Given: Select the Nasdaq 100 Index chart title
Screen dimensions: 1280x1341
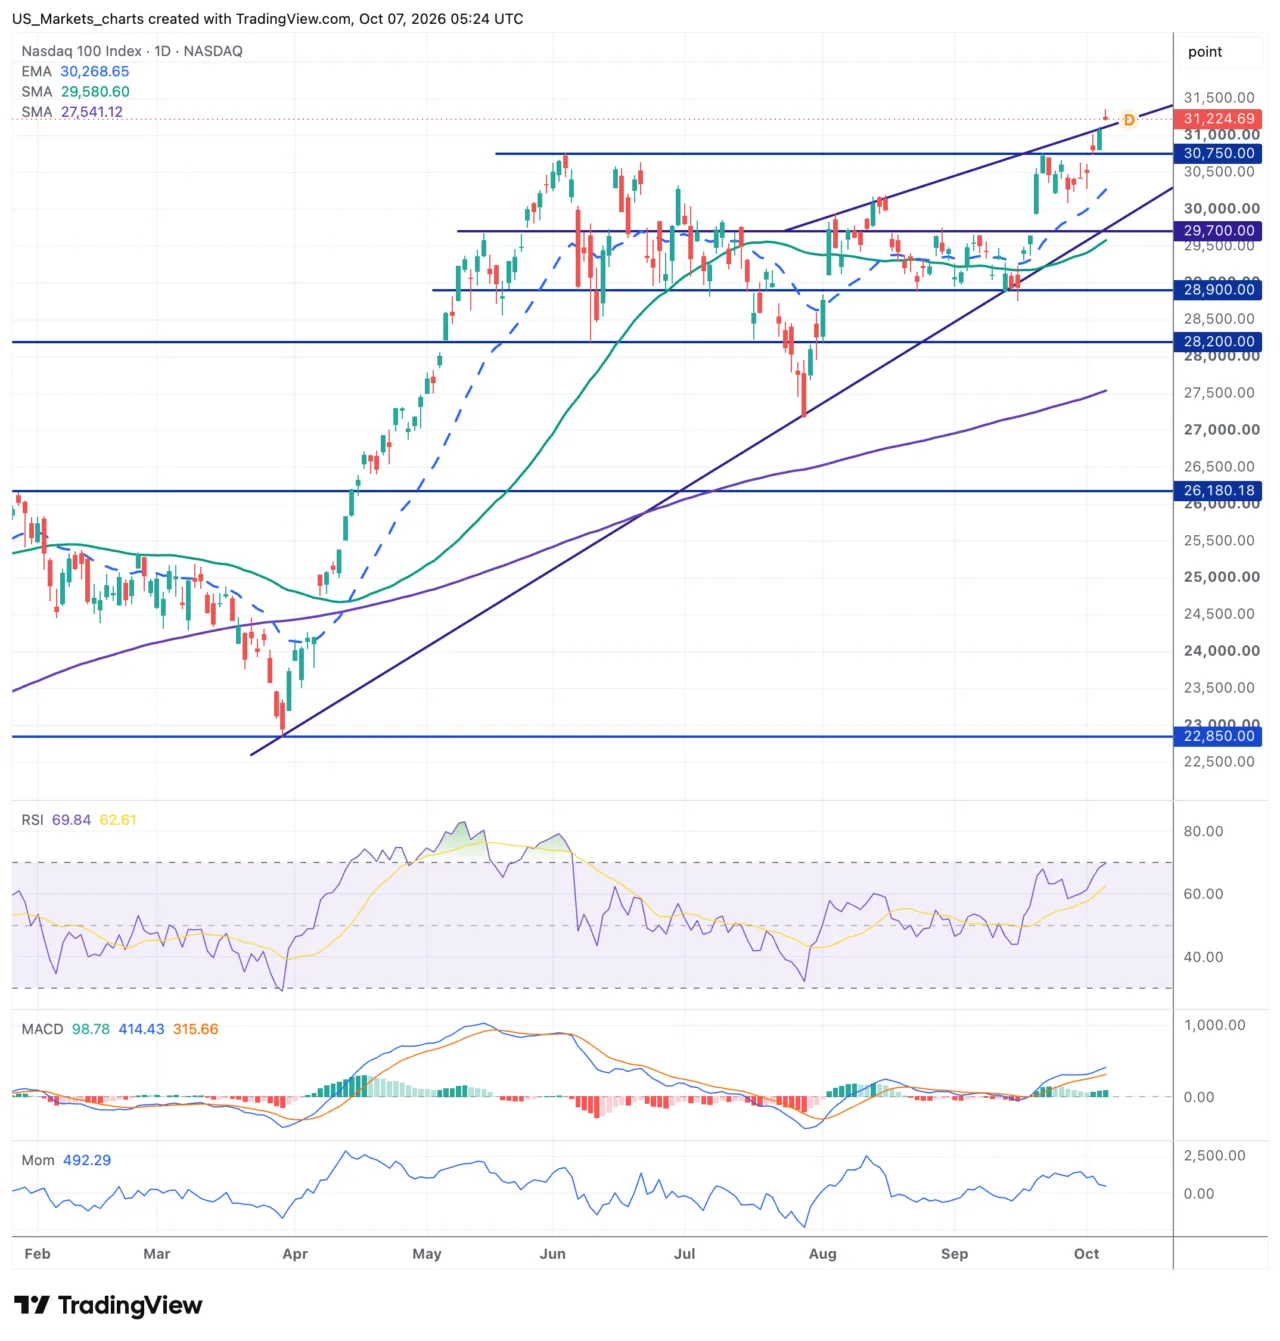Looking at the screenshot, I should pyautogui.click(x=132, y=51).
